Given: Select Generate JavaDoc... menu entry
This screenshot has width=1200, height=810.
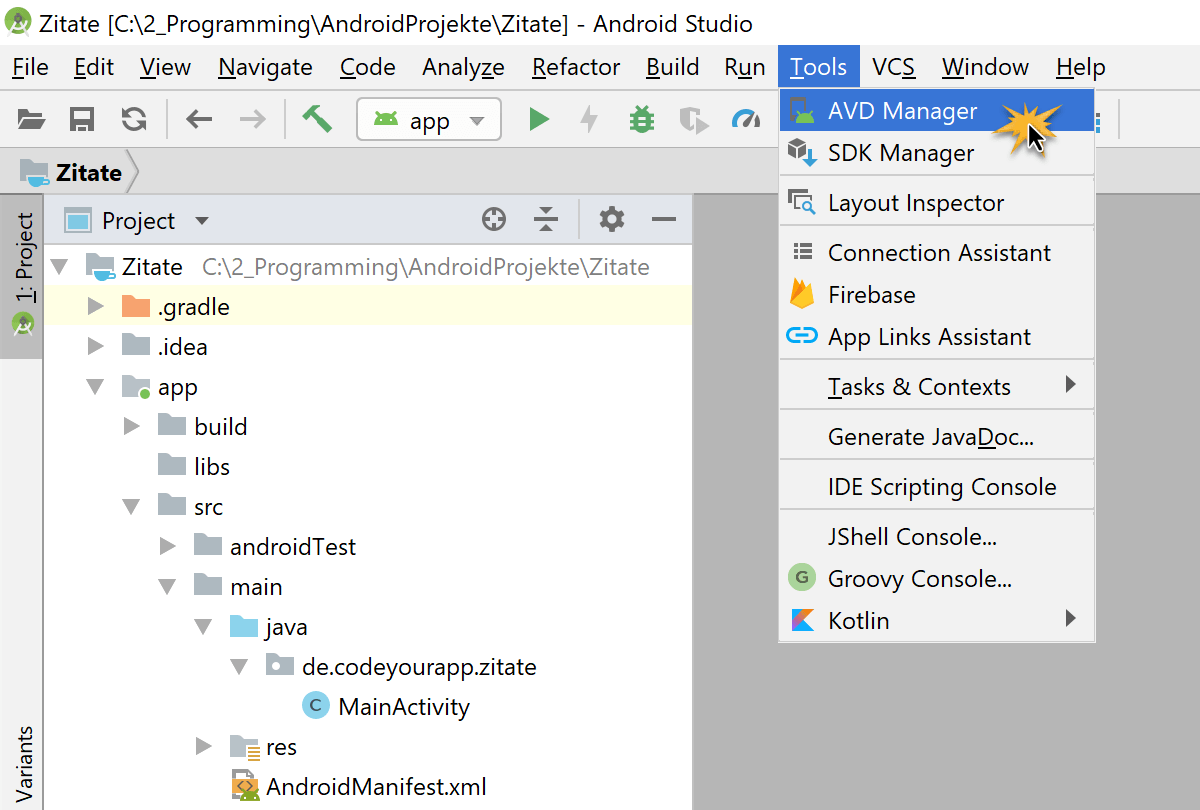Looking at the screenshot, I should click(x=937, y=437).
